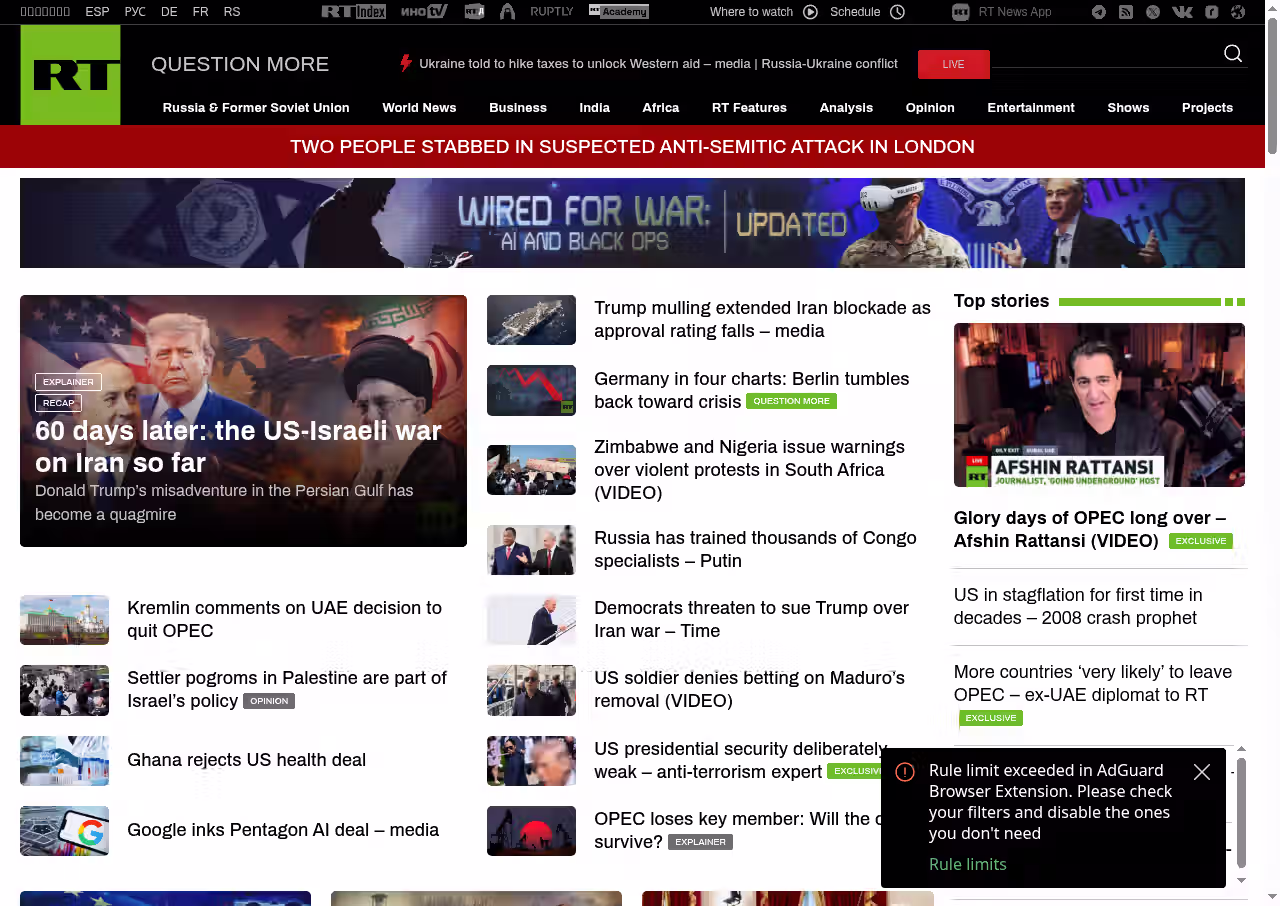Select the Business menu item
This screenshot has height=906, width=1280.
pos(517,108)
